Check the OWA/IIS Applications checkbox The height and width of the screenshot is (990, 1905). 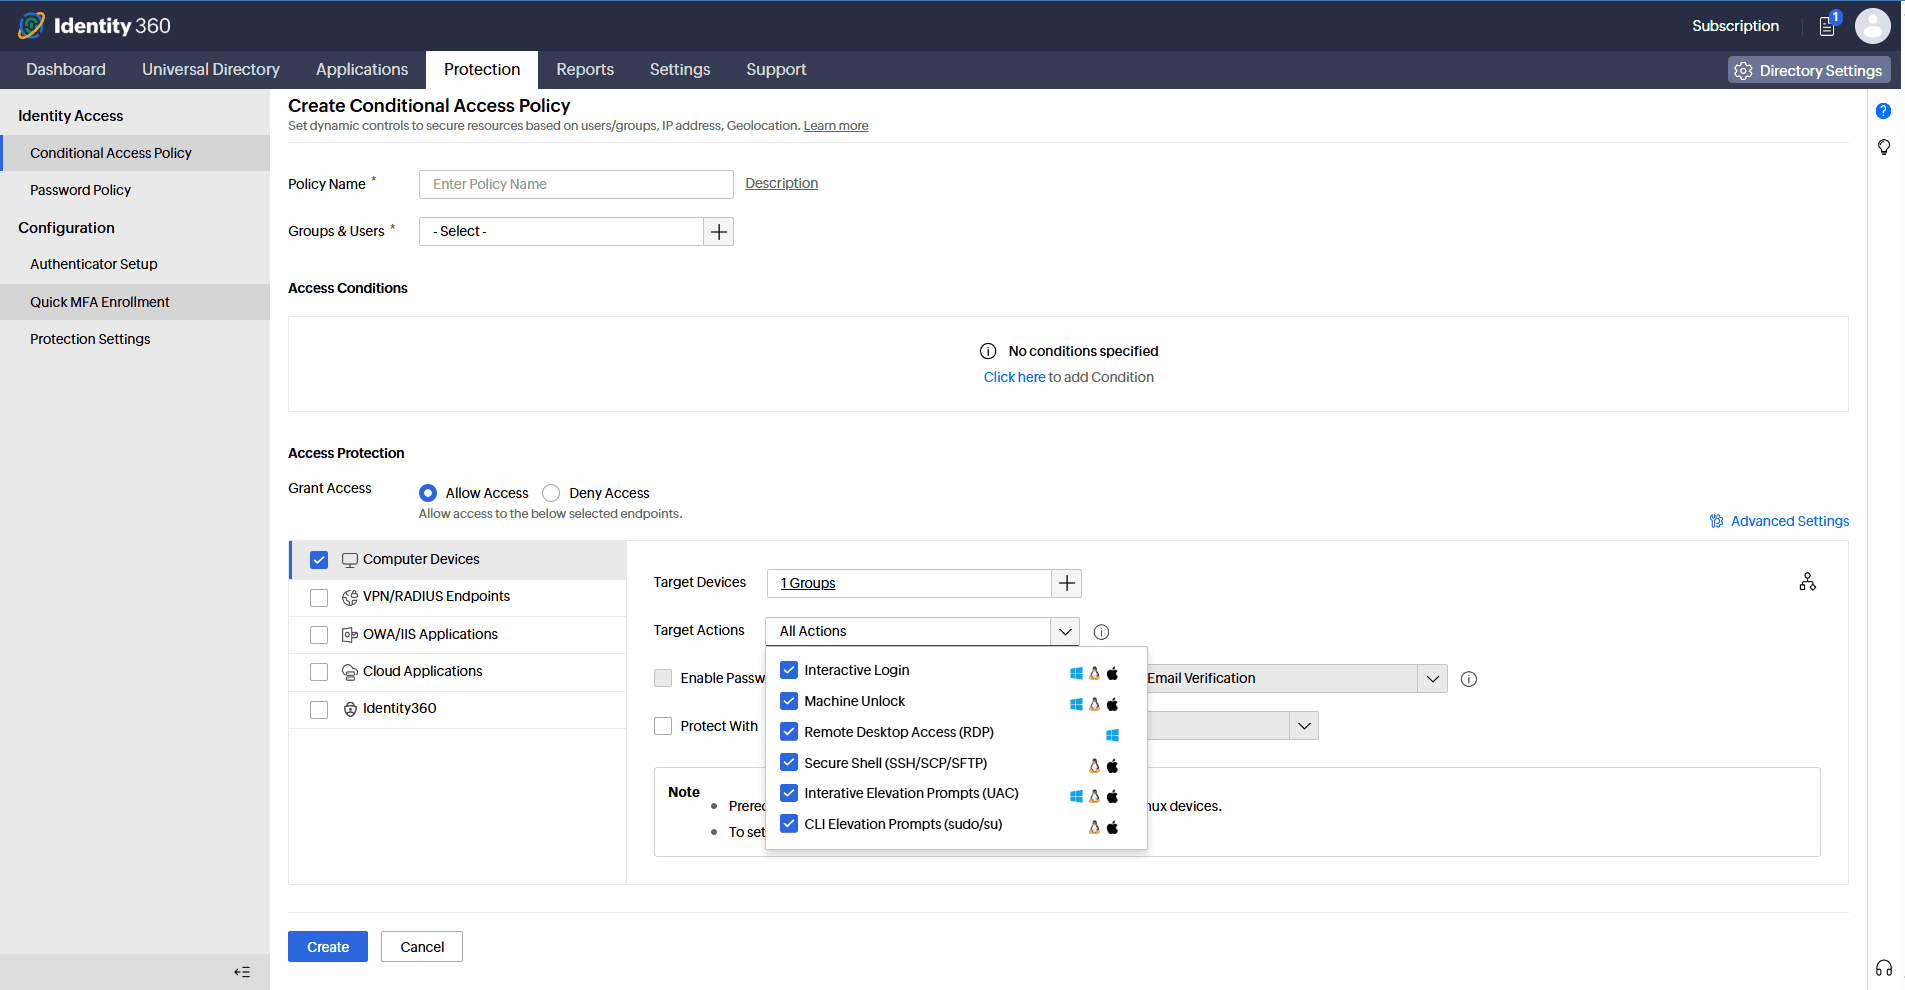pyautogui.click(x=319, y=635)
